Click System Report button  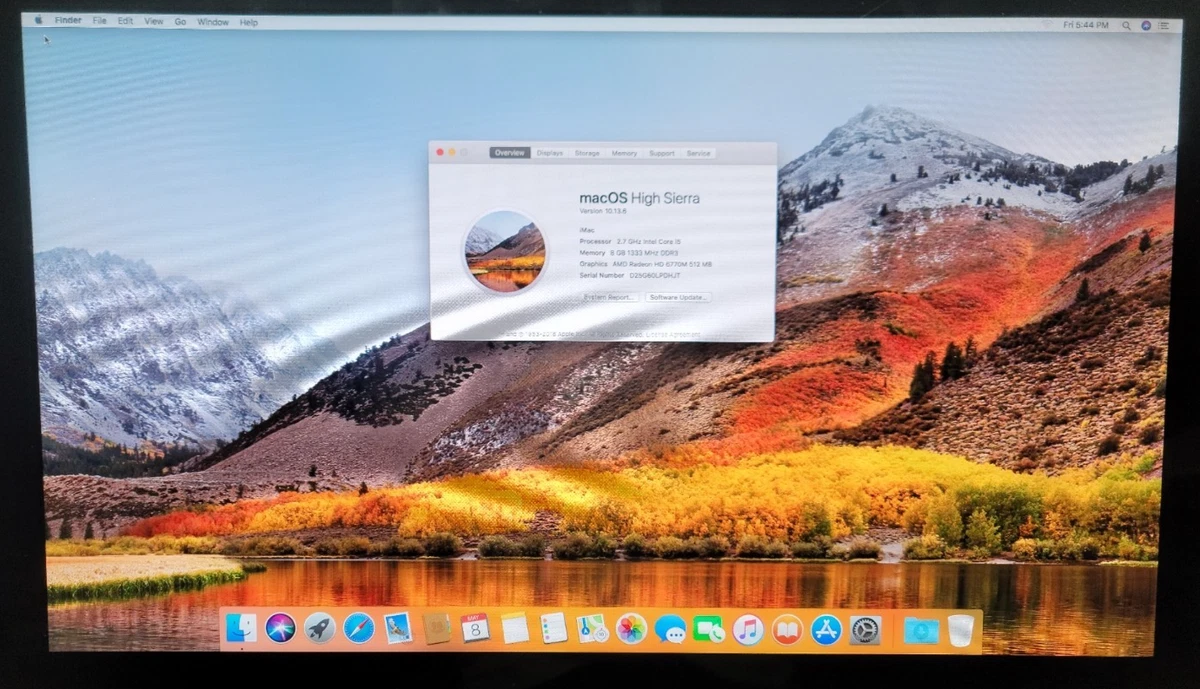coord(609,297)
